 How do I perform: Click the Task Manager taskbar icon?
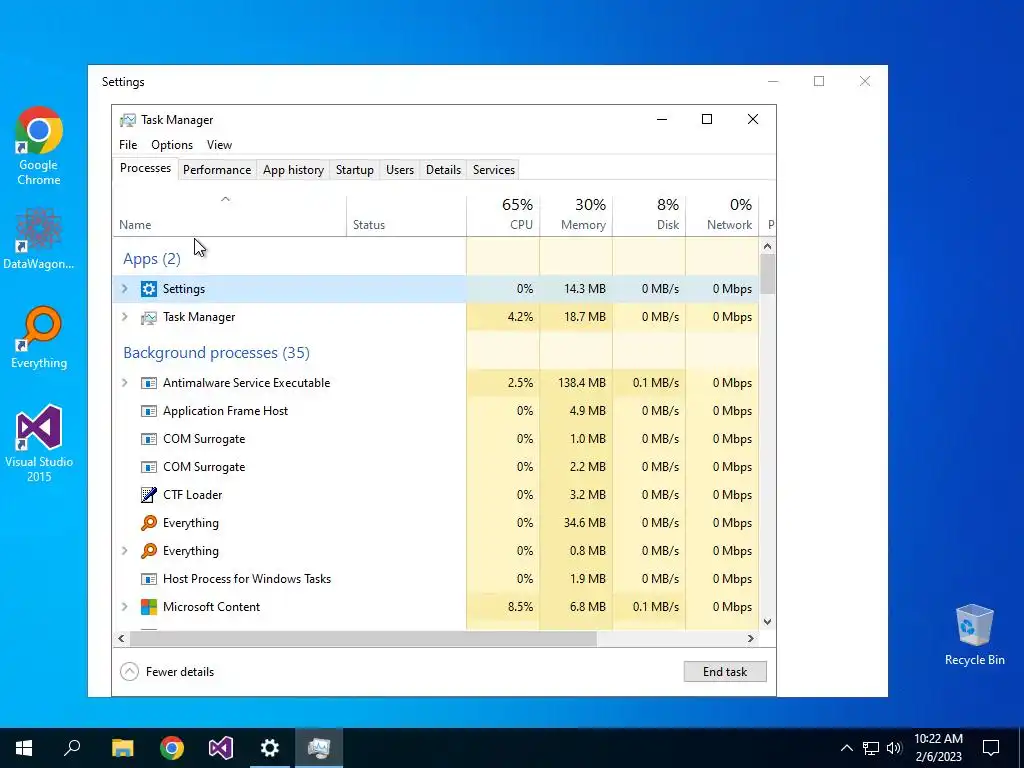point(319,748)
